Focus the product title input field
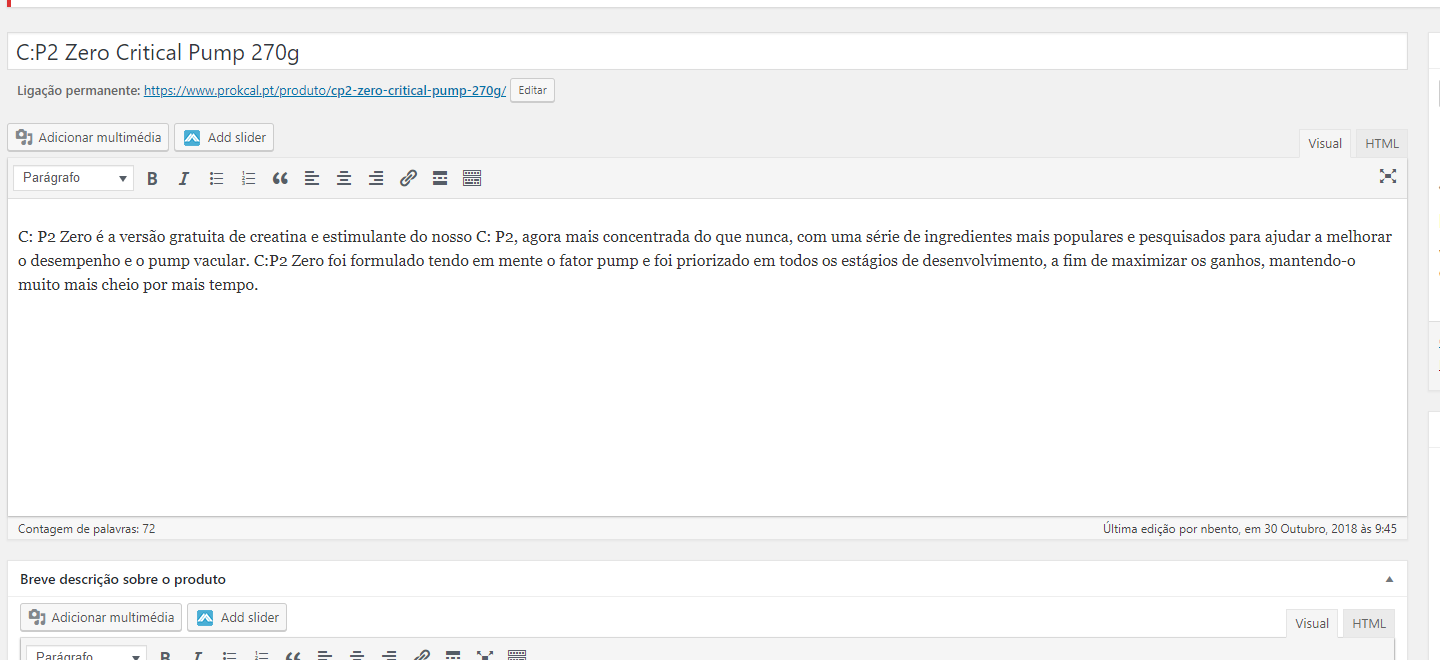Image resolution: width=1440 pixels, height=660 pixels. pos(707,52)
